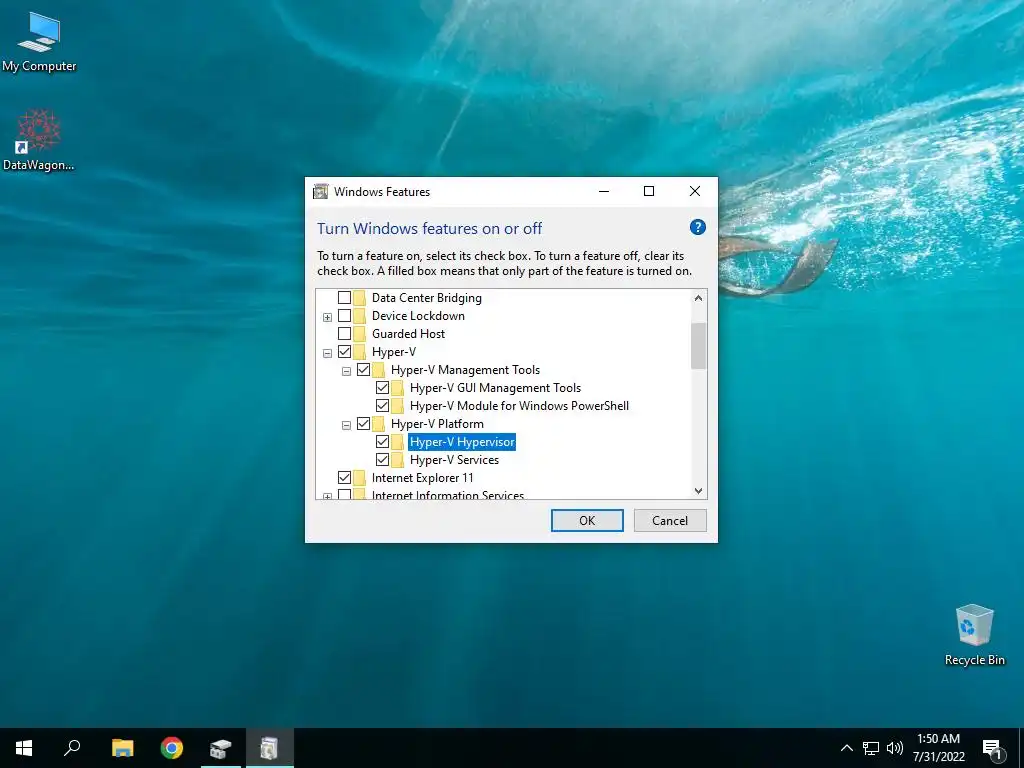Open the Windows Start menu
The image size is (1024, 768).
coord(24,748)
